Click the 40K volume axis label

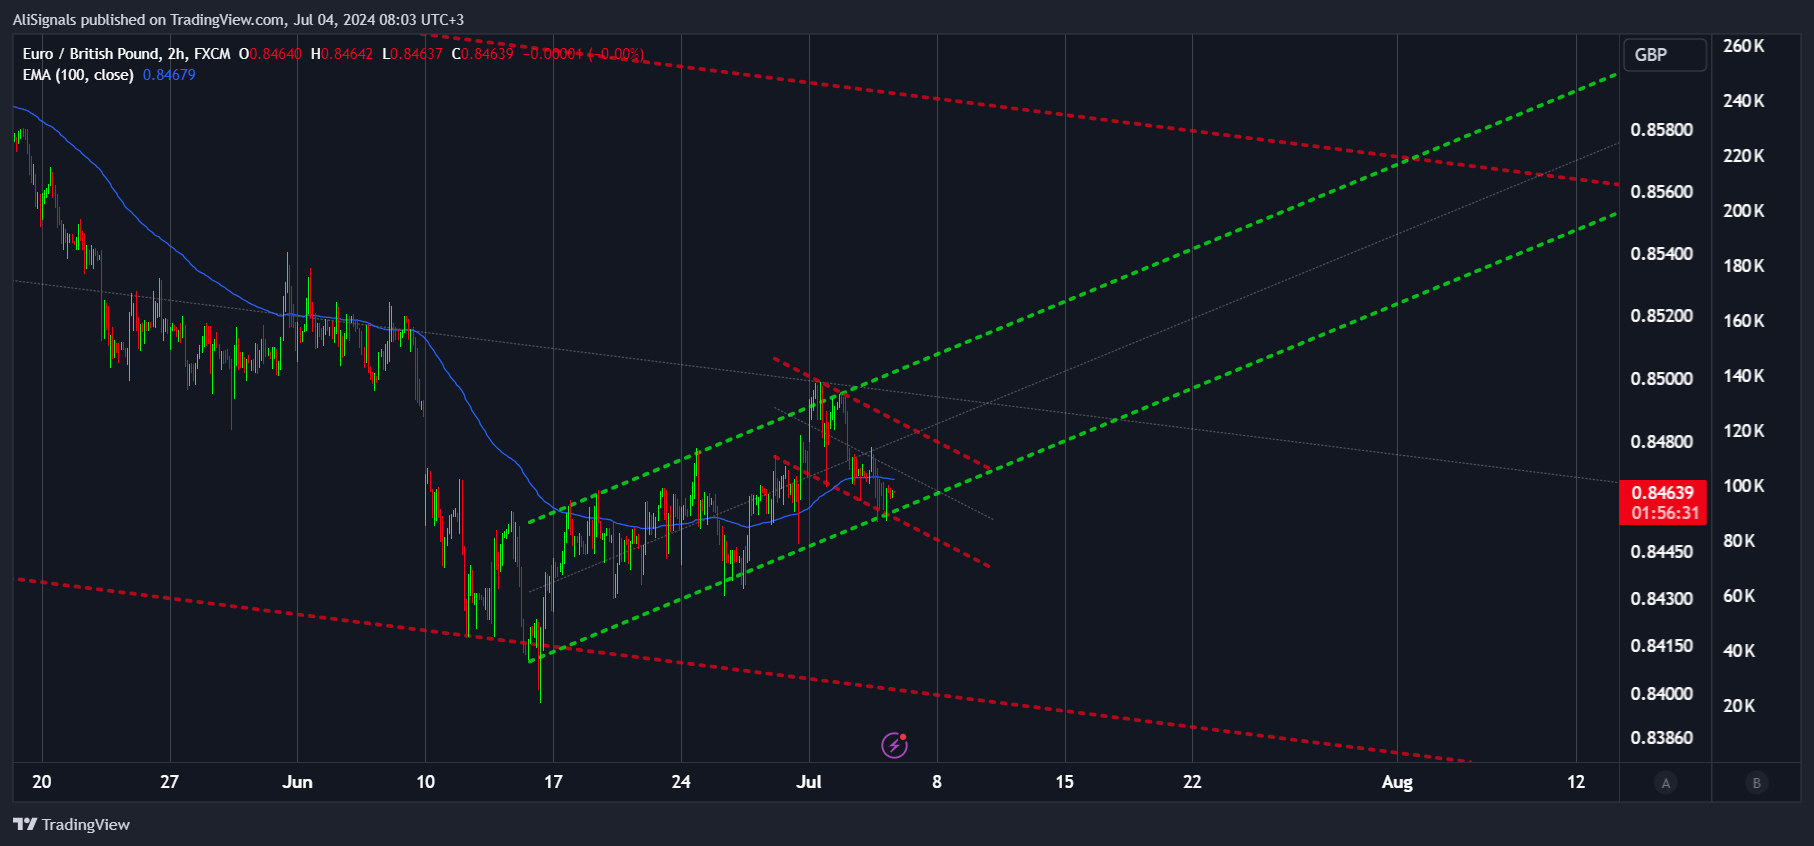pyautogui.click(x=1739, y=651)
